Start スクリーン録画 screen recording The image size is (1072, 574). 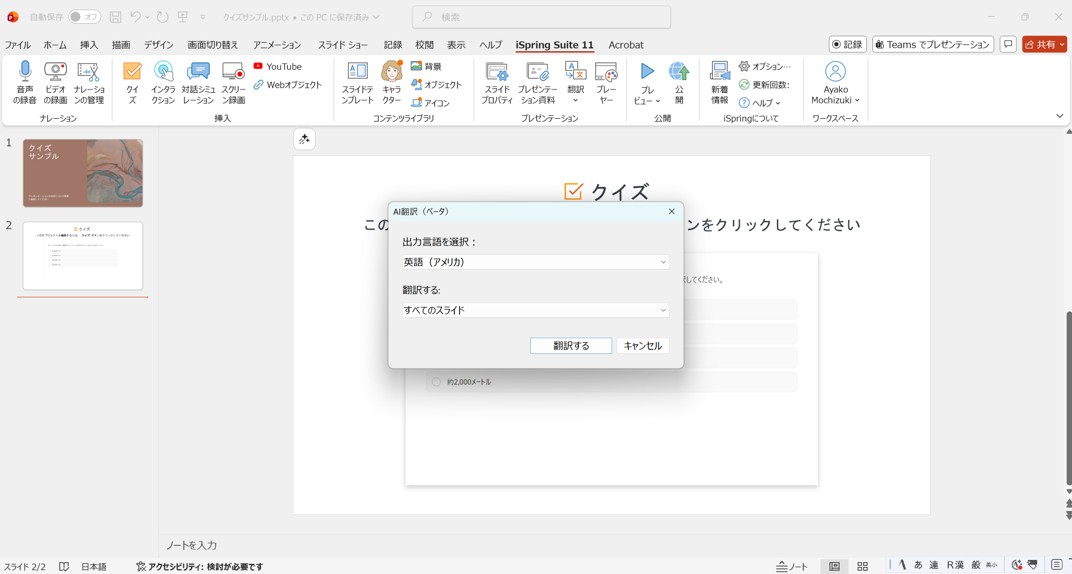tap(233, 81)
